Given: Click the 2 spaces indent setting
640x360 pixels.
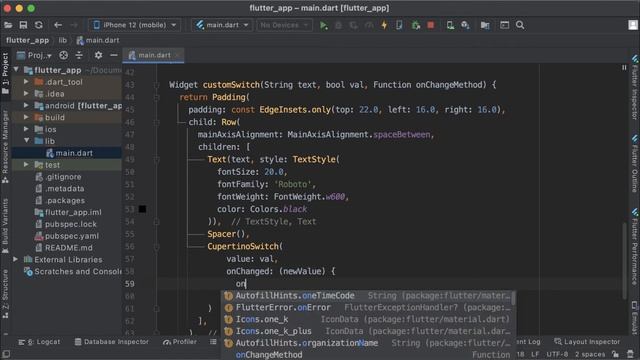Looking at the screenshot, I should (590, 354).
